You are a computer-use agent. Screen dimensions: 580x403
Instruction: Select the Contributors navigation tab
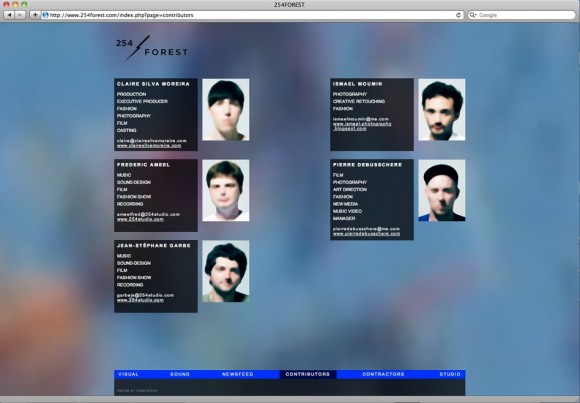click(308, 374)
